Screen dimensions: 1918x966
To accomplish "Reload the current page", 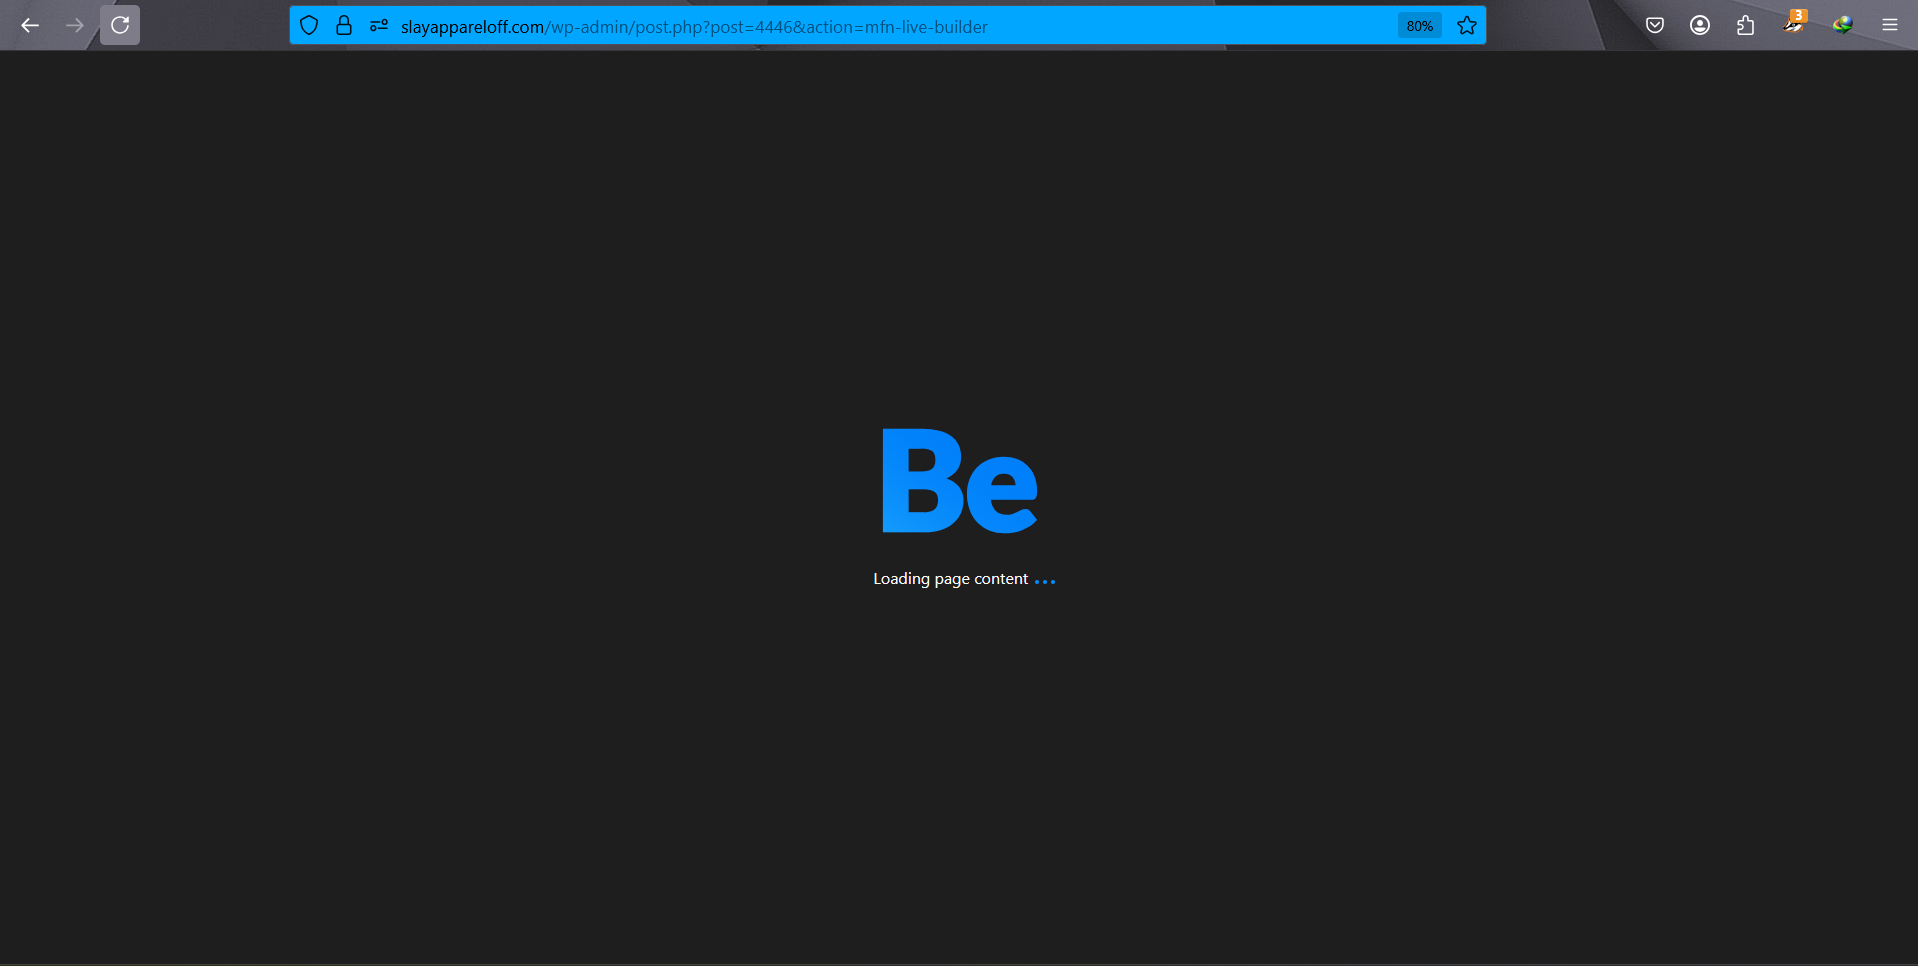I will [120, 25].
